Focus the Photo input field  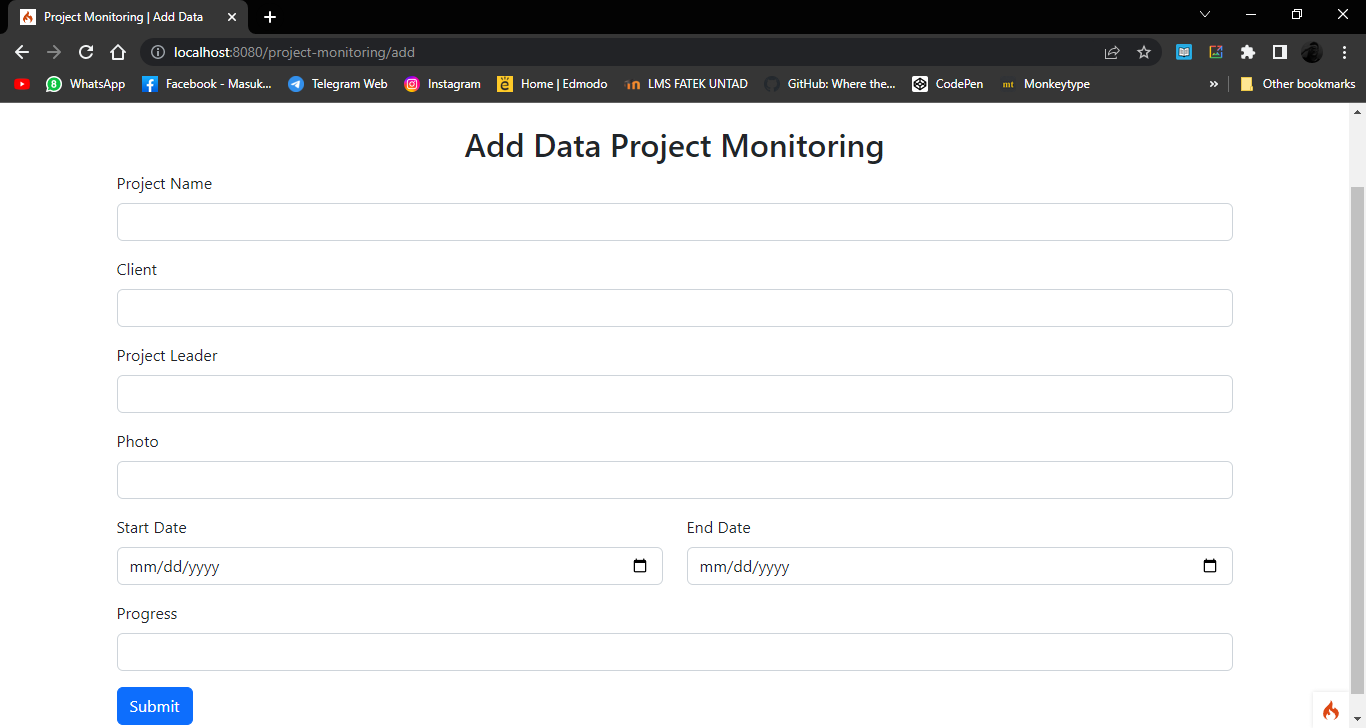675,480
